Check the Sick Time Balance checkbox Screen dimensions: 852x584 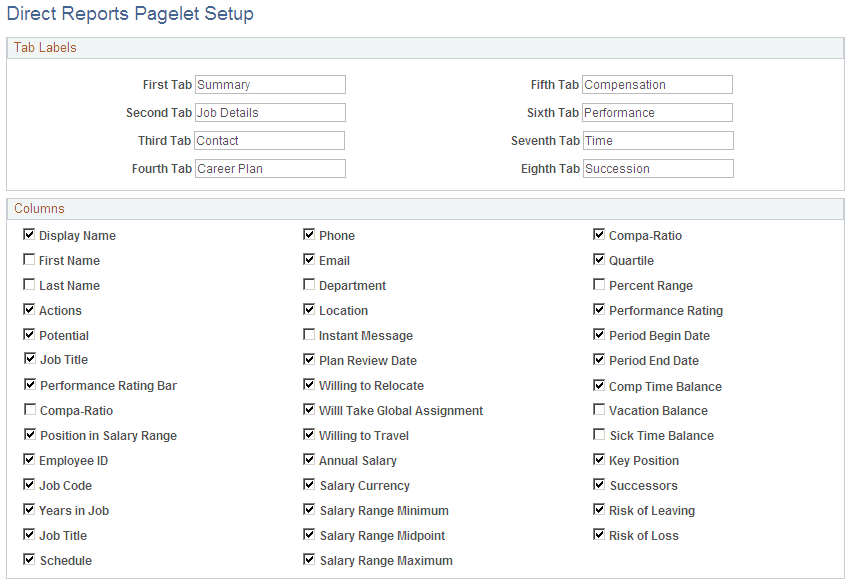pos(599,434)
